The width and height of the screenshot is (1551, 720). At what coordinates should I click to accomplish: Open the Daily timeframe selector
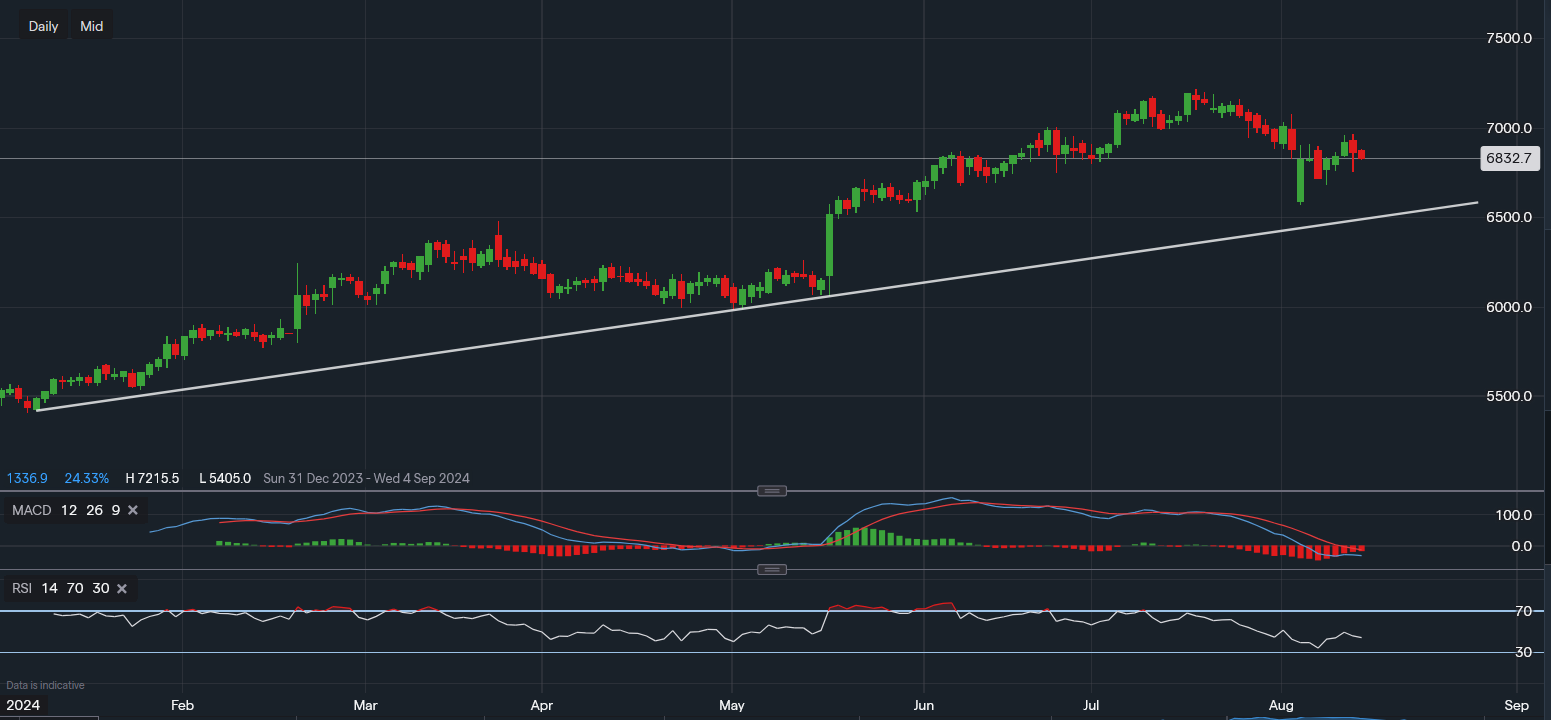(43, 26)
